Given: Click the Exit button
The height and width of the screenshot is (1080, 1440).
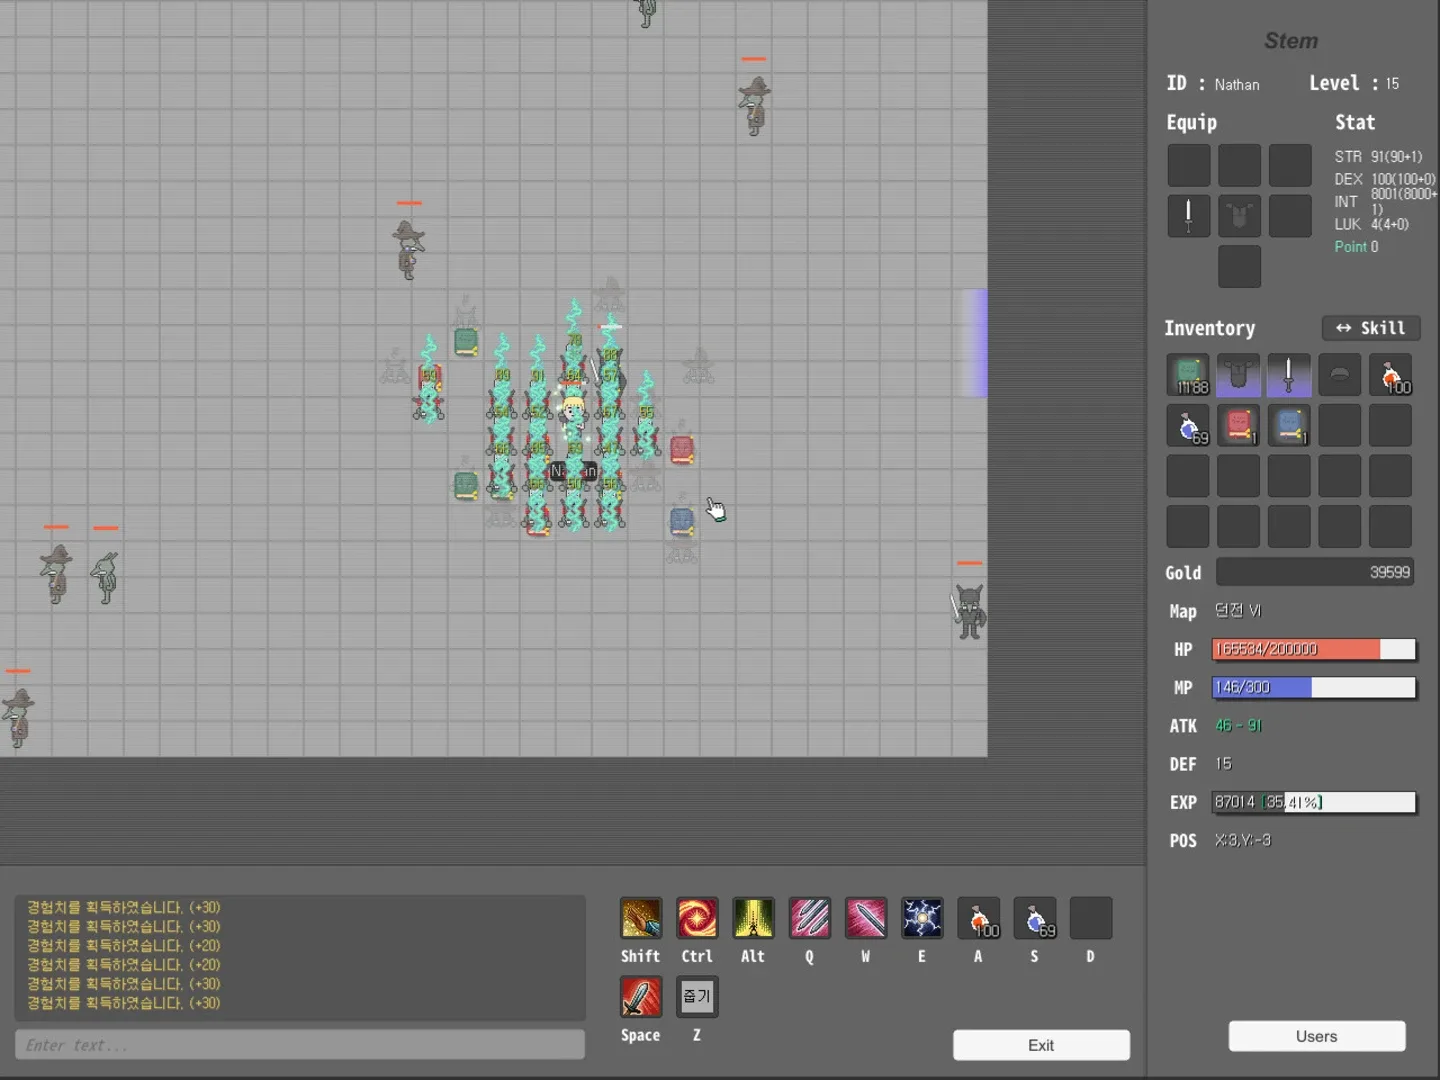Looking at the screenshot, I should click(x=1041, y=1044).
